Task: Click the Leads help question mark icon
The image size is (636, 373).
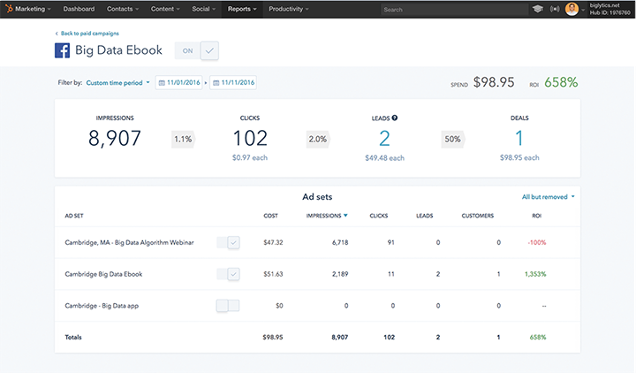Action: click(395, 118)
